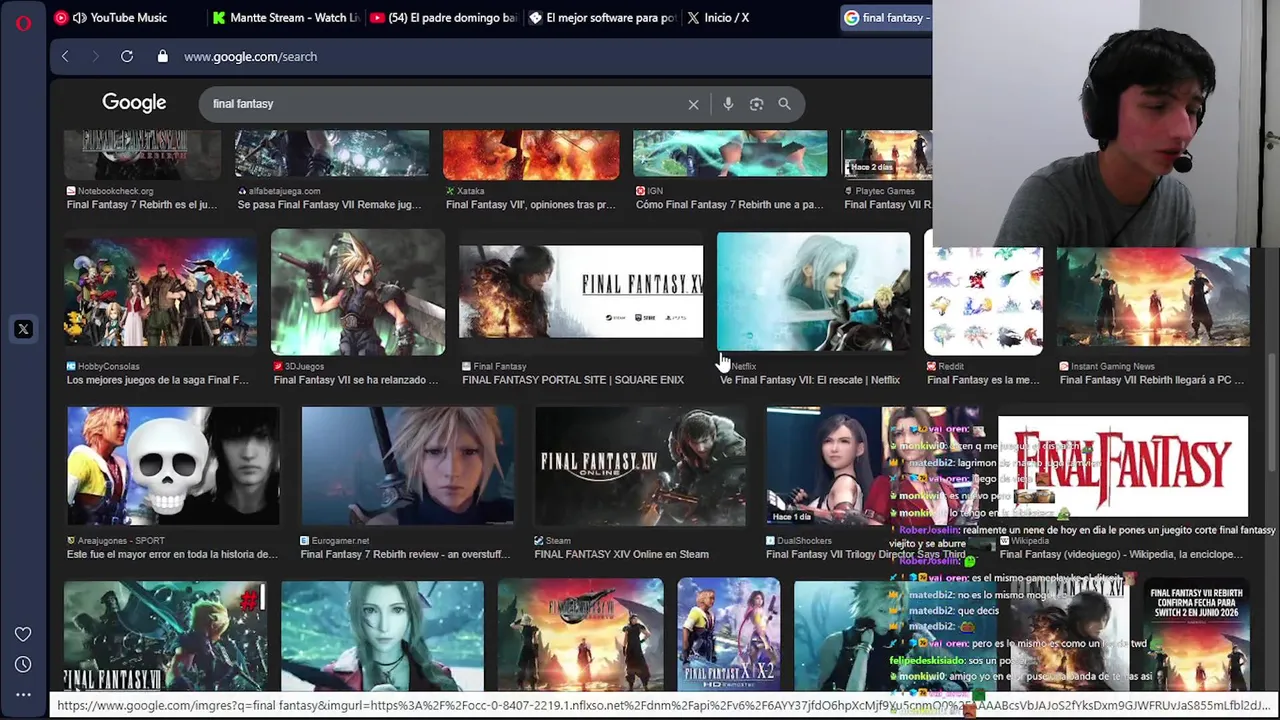Click the Google logo

pos(134,103)
